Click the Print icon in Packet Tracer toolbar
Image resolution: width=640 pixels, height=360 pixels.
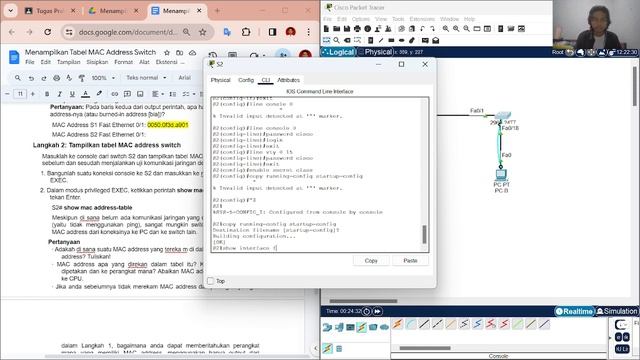click(357, 29)
